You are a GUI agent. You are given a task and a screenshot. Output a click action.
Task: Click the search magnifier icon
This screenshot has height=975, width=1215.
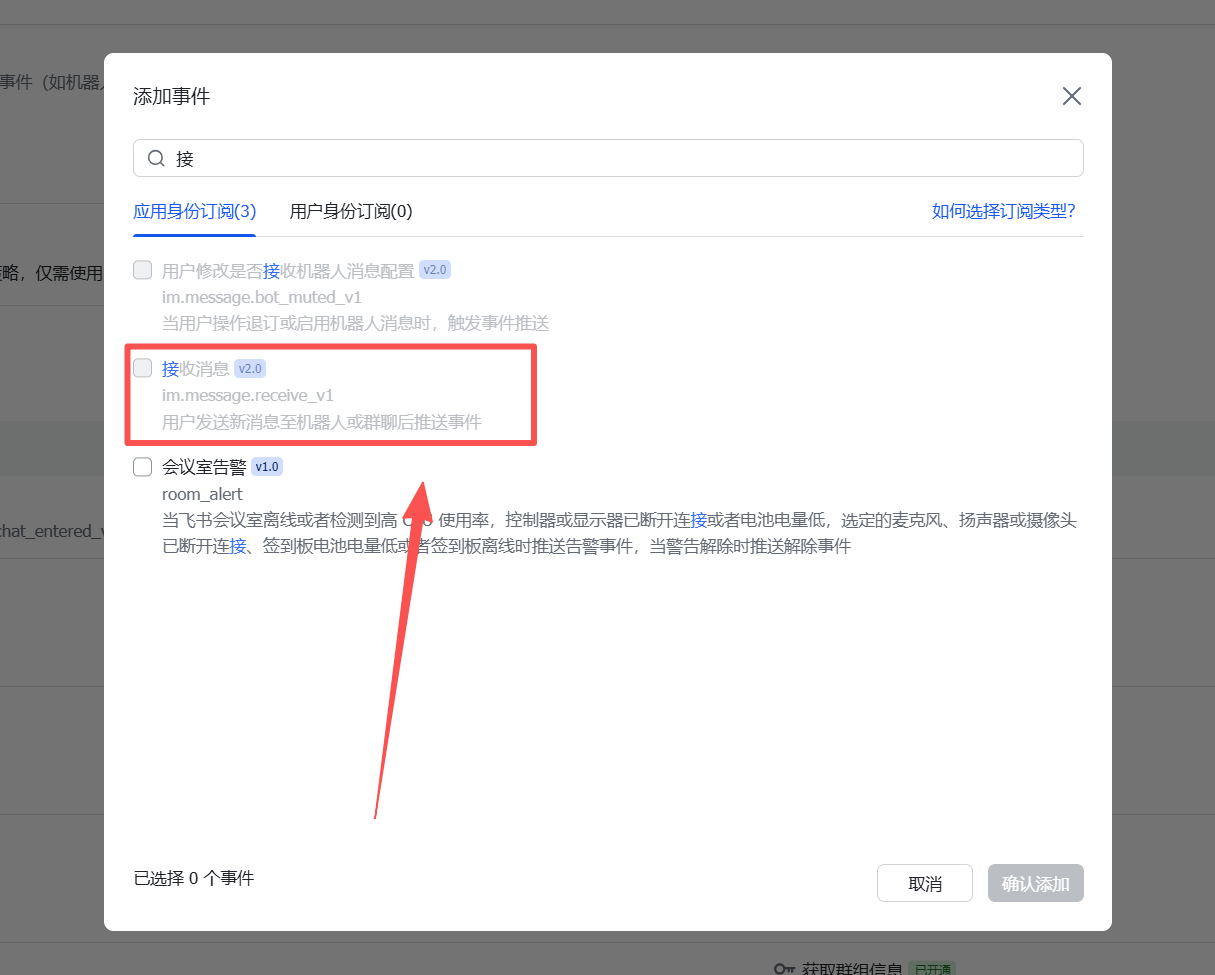pos(156,158)
